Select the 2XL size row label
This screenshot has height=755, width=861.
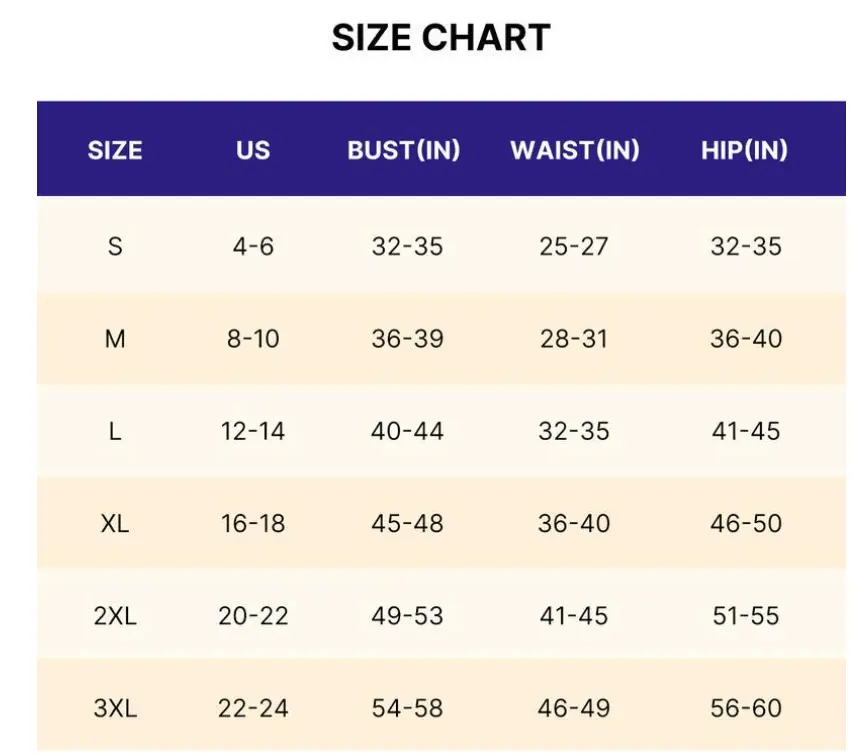[115, 616]
